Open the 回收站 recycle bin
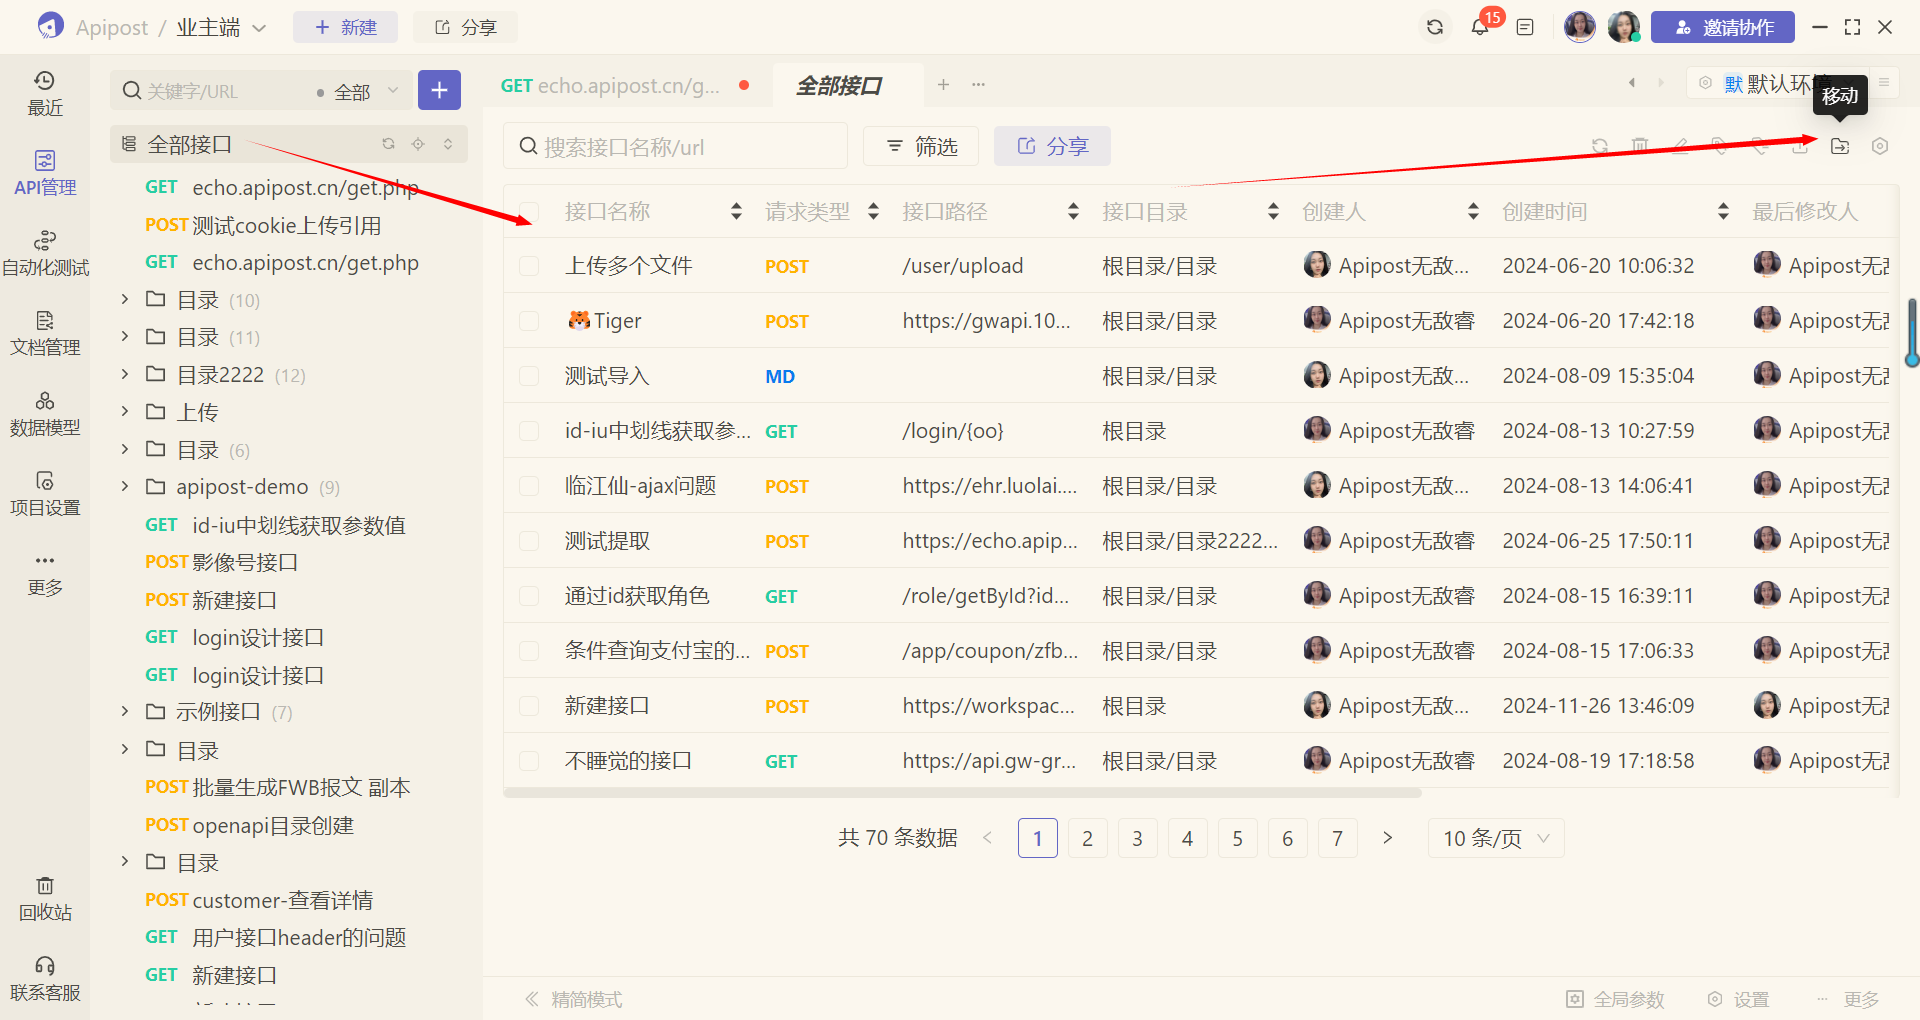Viewport: 1920px width, 1020px height. (45, 898)
